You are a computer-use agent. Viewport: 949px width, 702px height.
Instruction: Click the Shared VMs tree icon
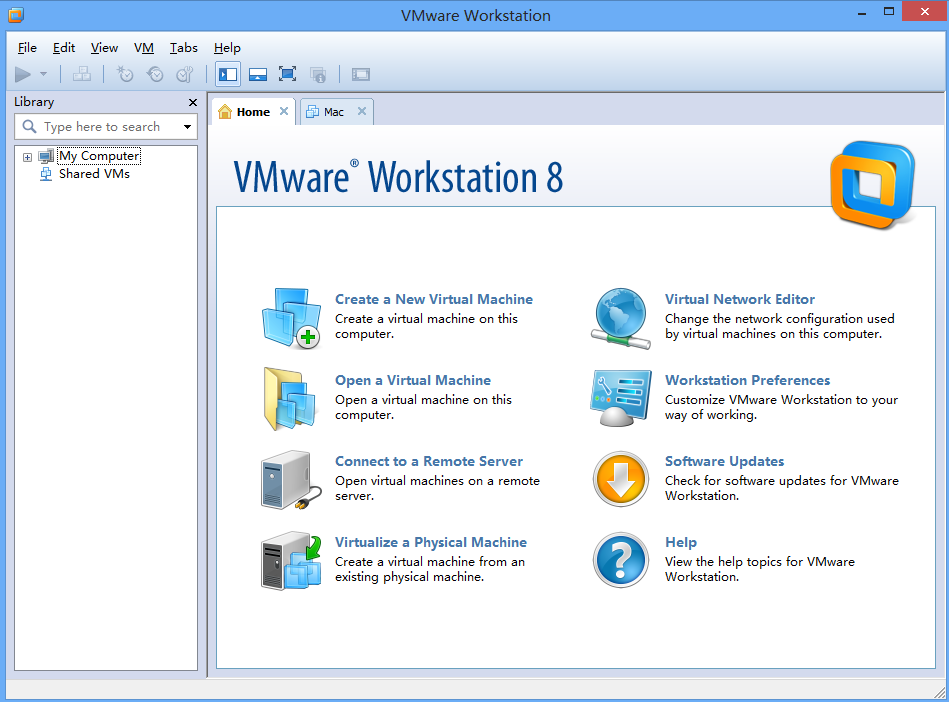[46, 174]
